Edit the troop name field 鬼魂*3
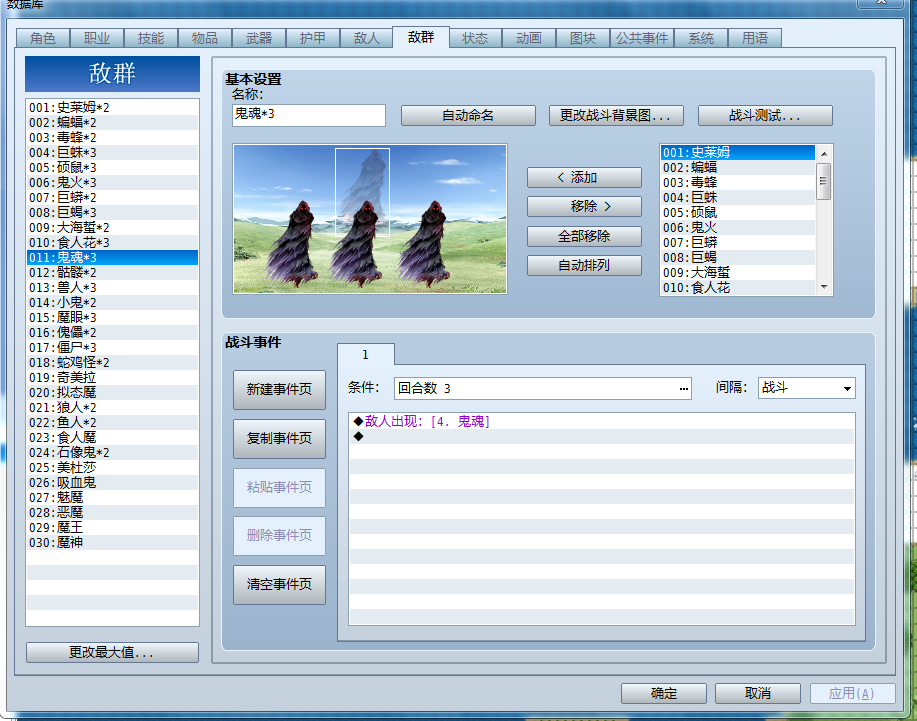 tap(309, 115)
